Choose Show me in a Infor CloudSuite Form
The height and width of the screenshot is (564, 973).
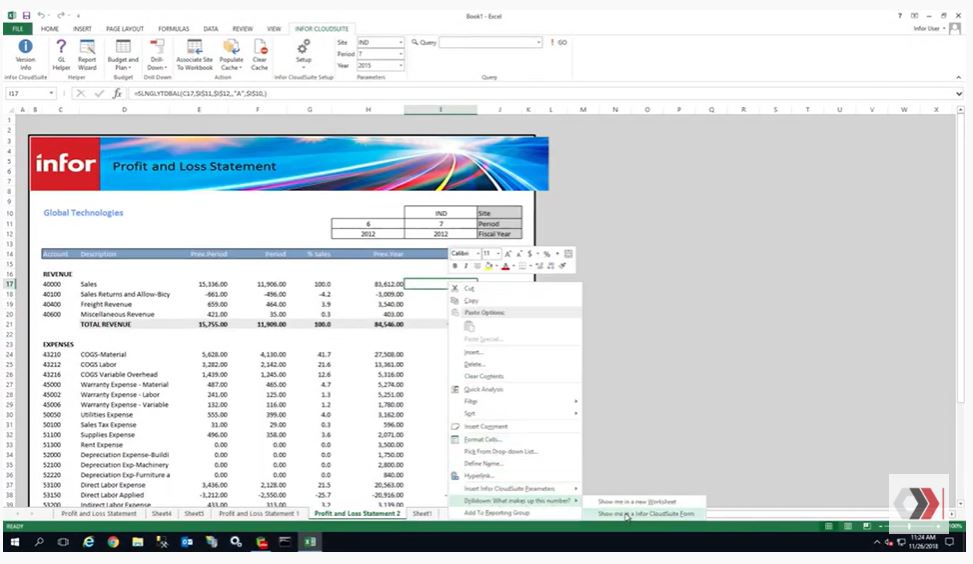pos(643,514)
